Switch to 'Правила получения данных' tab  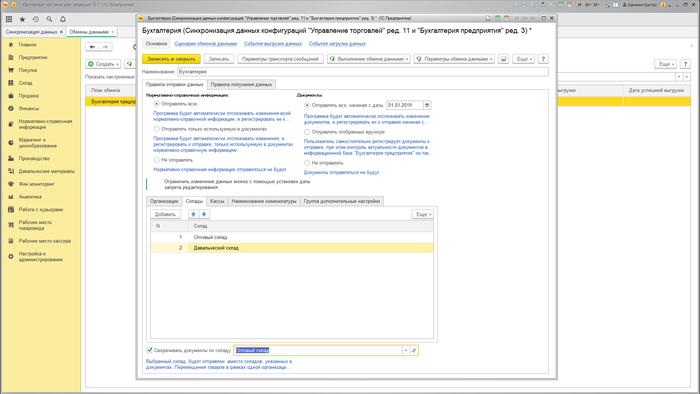point(242,84)
